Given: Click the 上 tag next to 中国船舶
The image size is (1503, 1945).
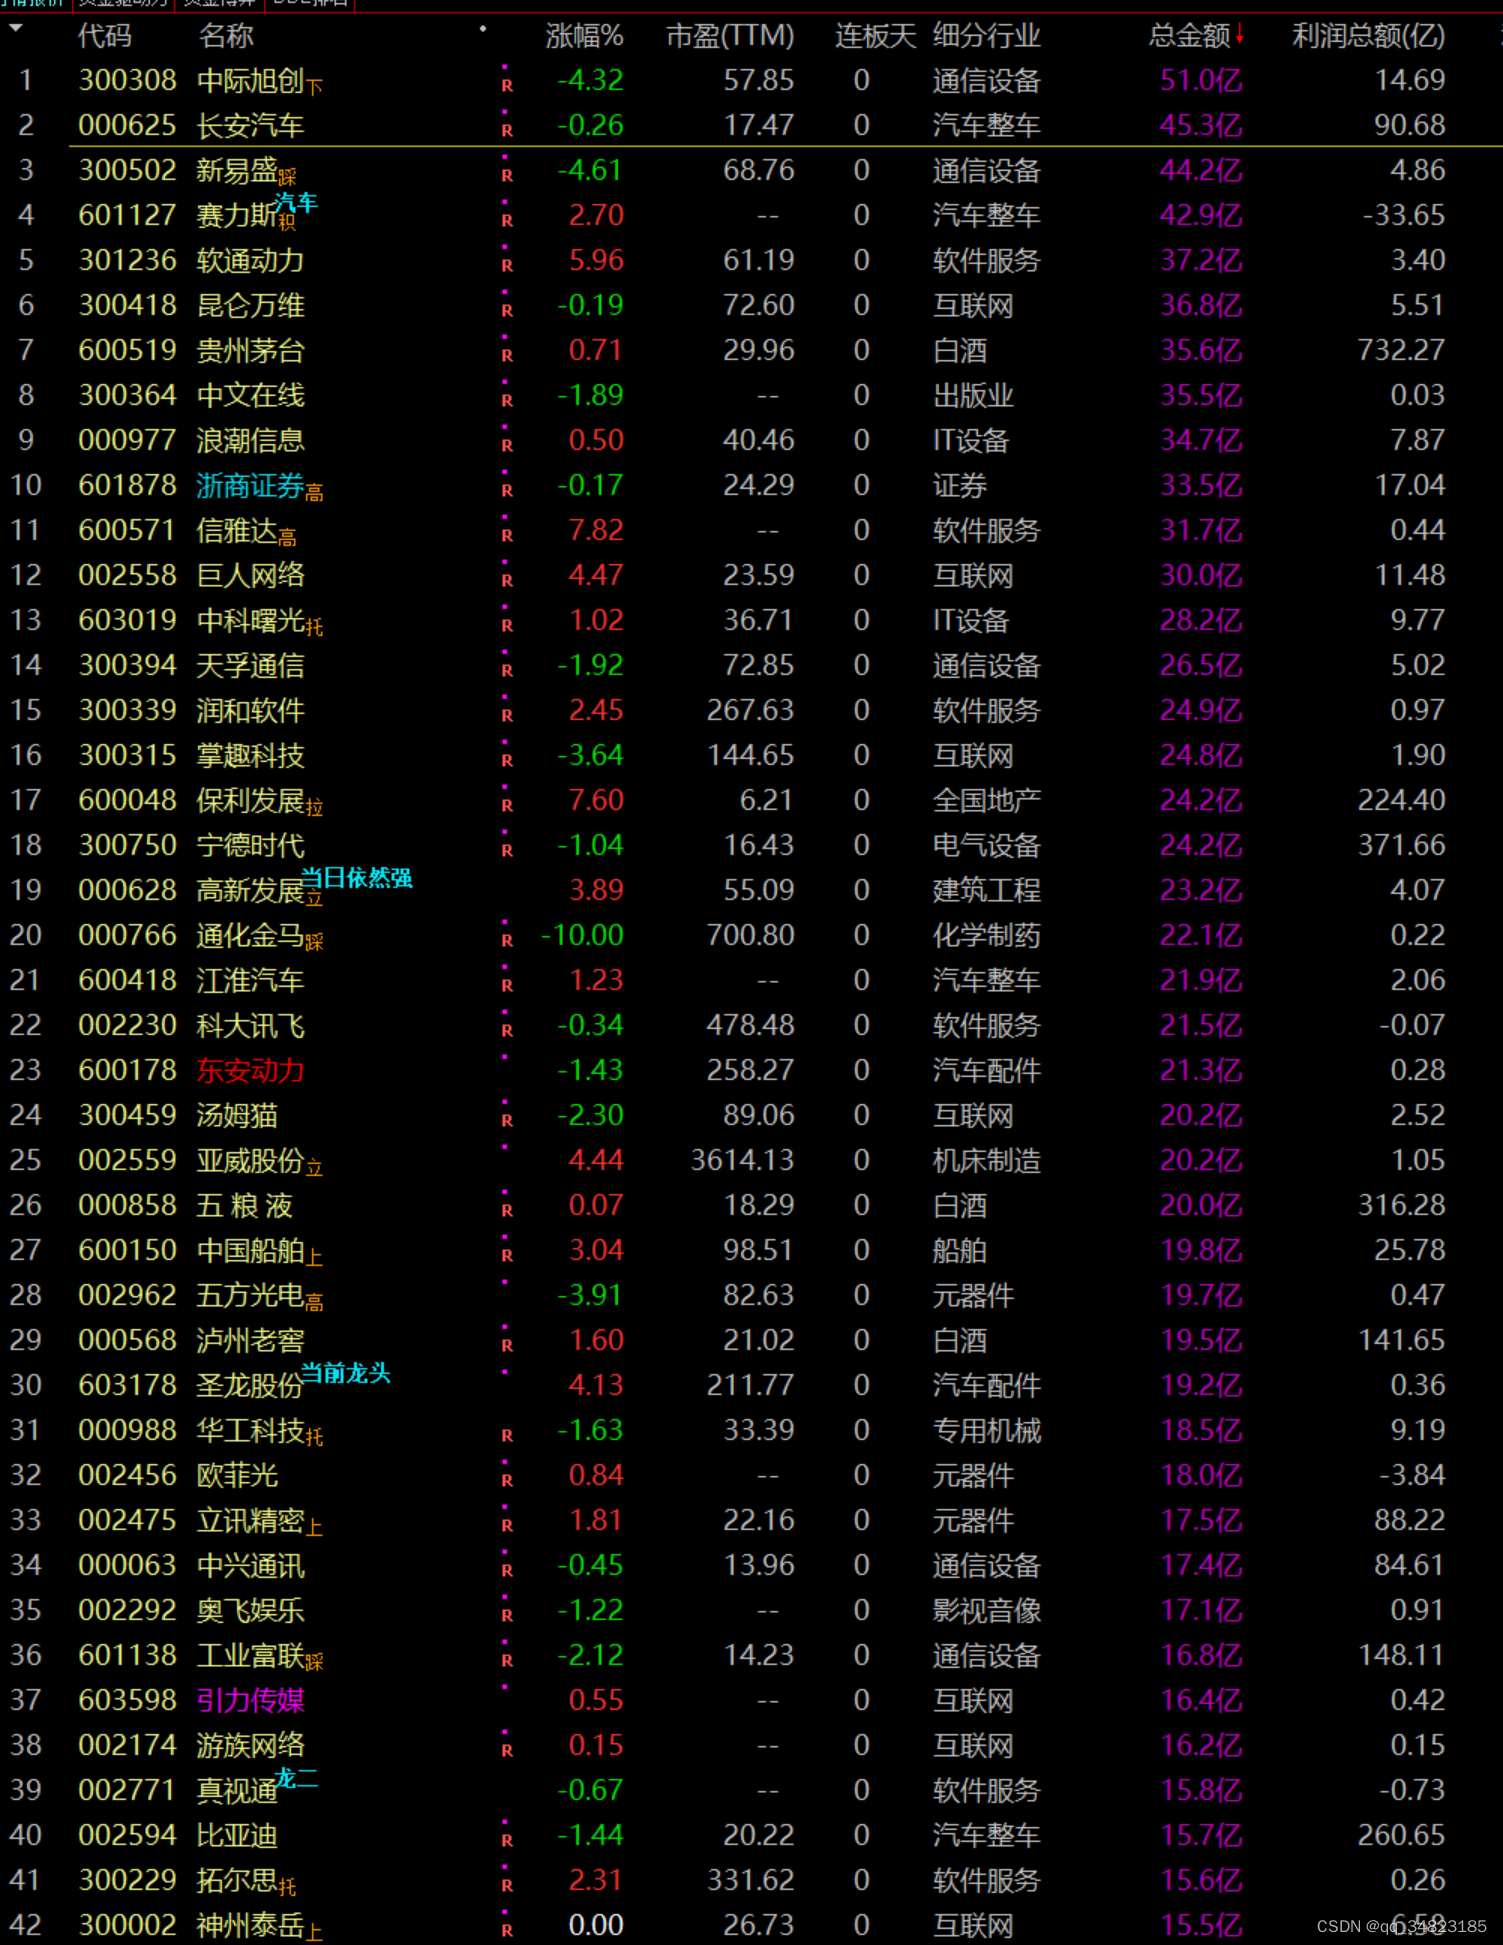Looking at the screenshot, I should click(x=314, y=1258).
